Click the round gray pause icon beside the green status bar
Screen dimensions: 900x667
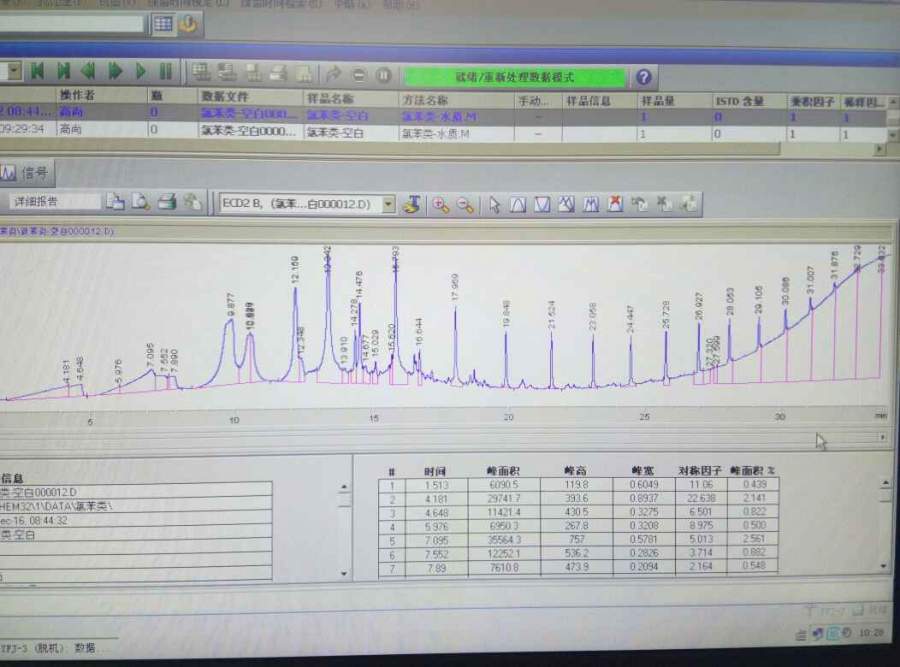pyautogui.click(x=383, y=75)
